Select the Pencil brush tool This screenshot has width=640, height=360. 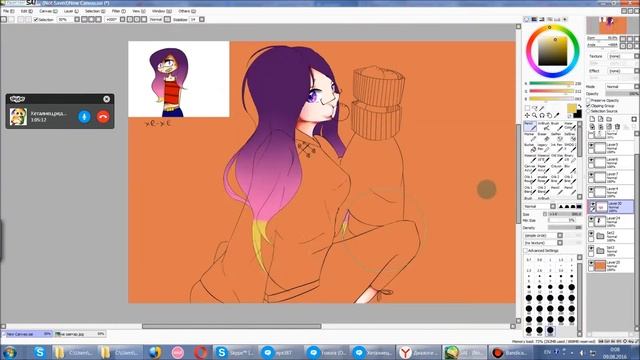[530, 126]
